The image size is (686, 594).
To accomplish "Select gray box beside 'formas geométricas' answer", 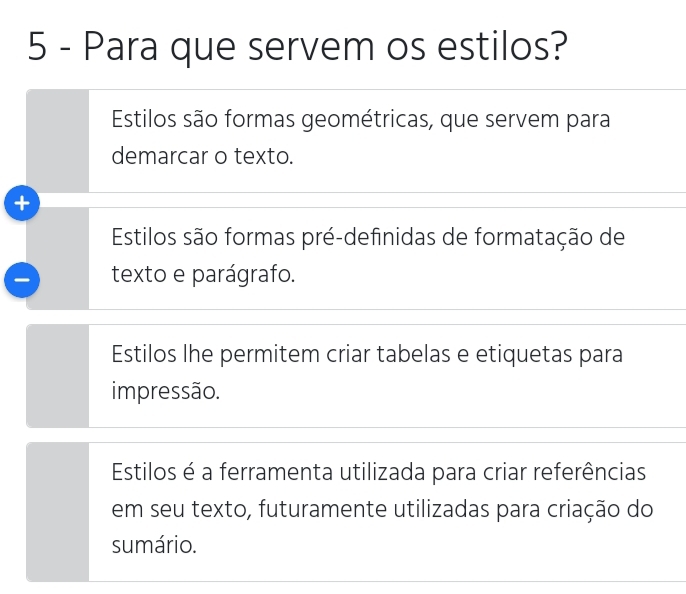I will pos(58,140).
